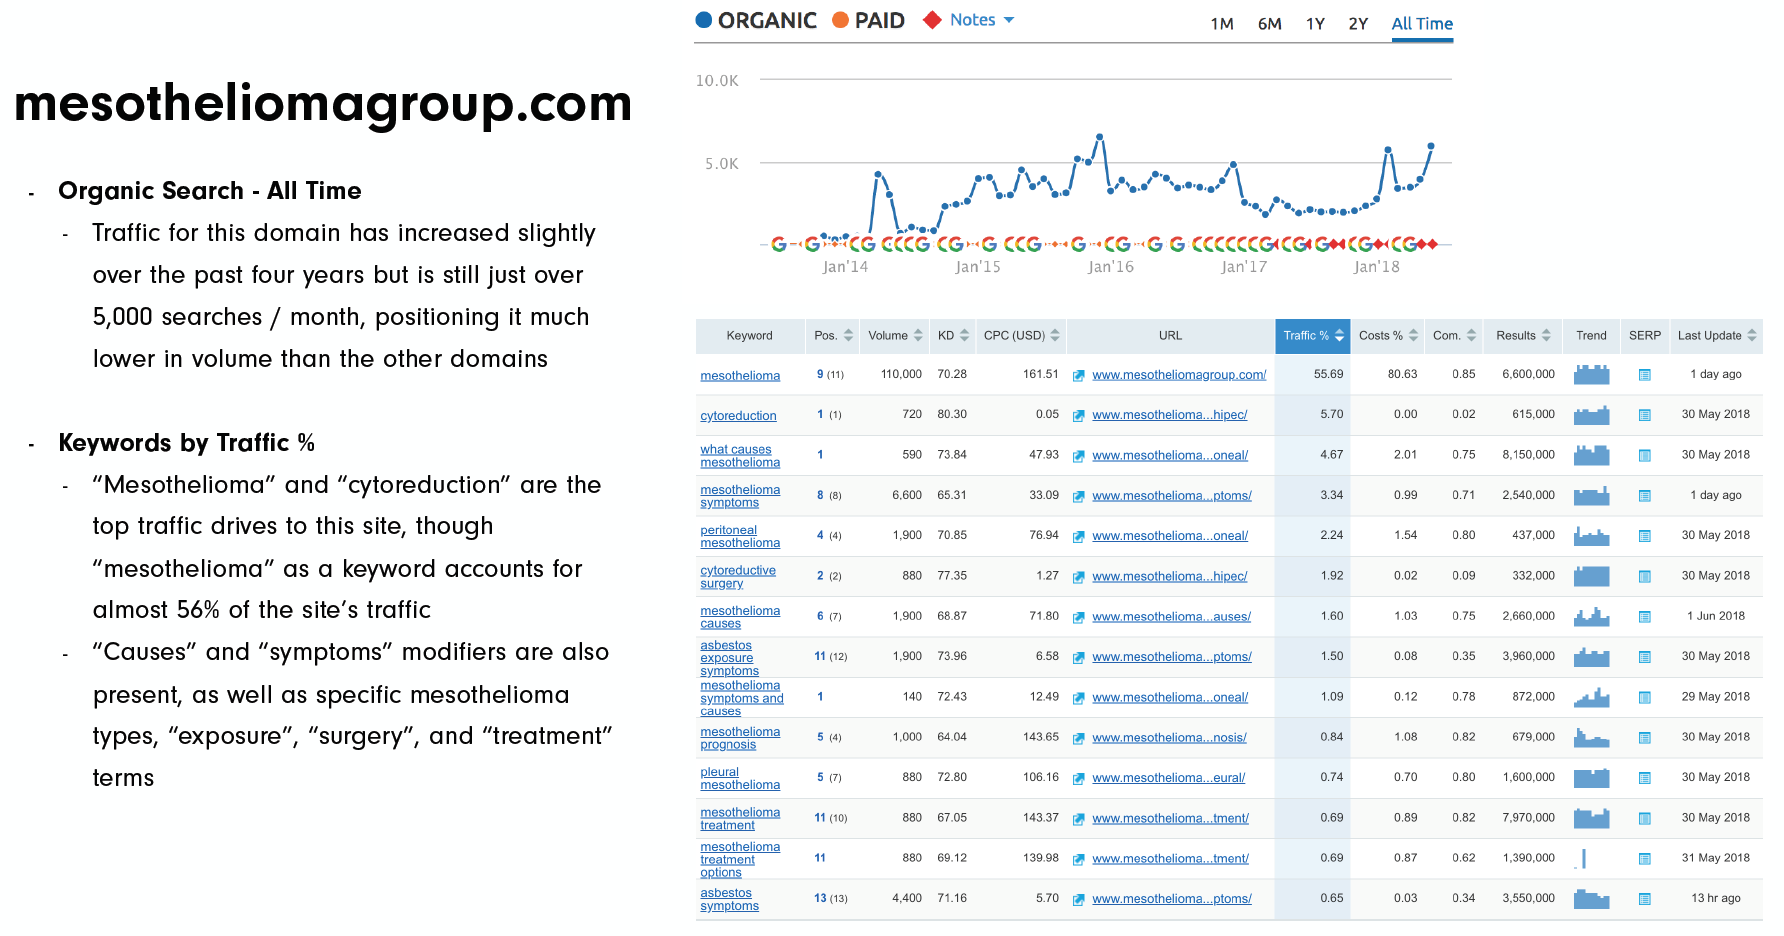Open external link icon in pleural mesothelioma row
This screenshot has height=936, width=1784.
click(x=1079, y=779)
